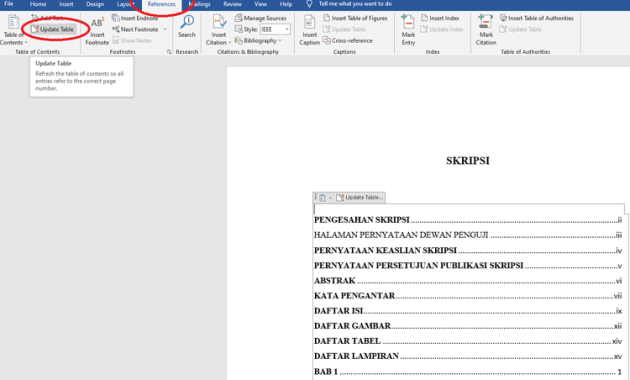Open the File menu
The width and height of the screenshot is (630, 380).
(x=9, y=4)
